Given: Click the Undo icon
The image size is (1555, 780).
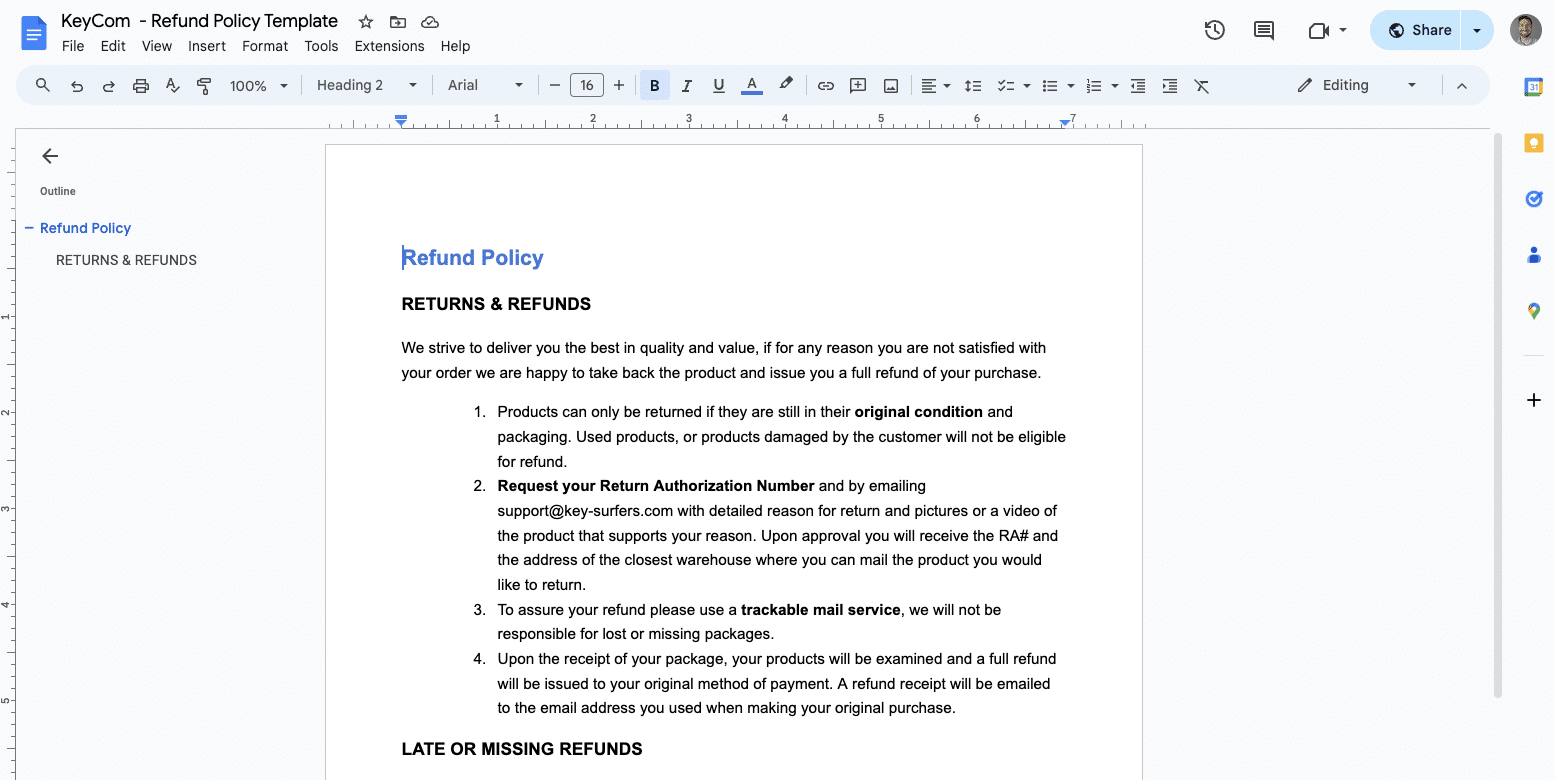Looking at the screenshot, I should (x=76, y=85).
